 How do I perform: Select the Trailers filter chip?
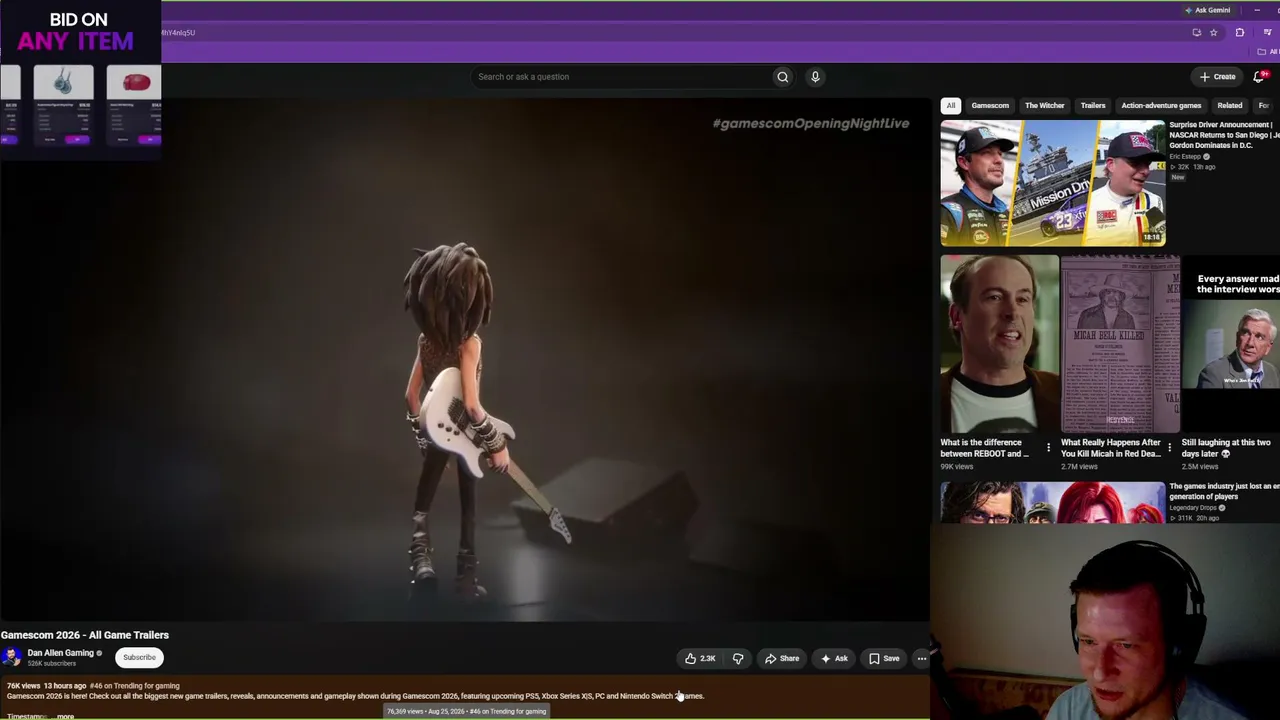pos(1093,106)
